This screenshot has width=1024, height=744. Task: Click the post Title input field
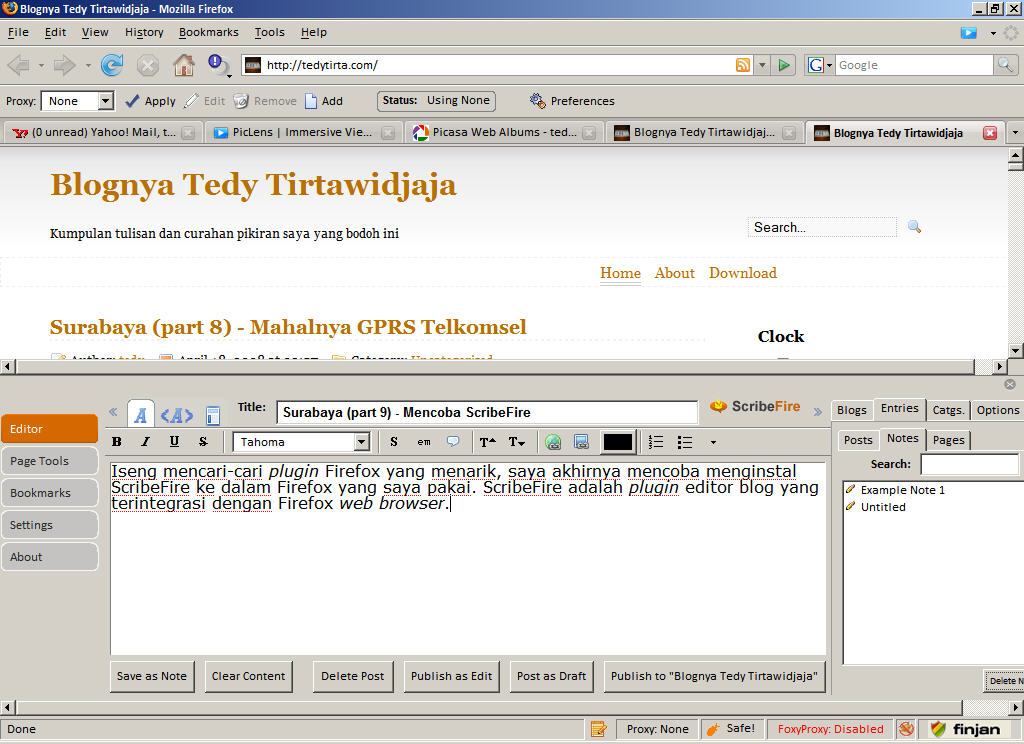point(487,412)
